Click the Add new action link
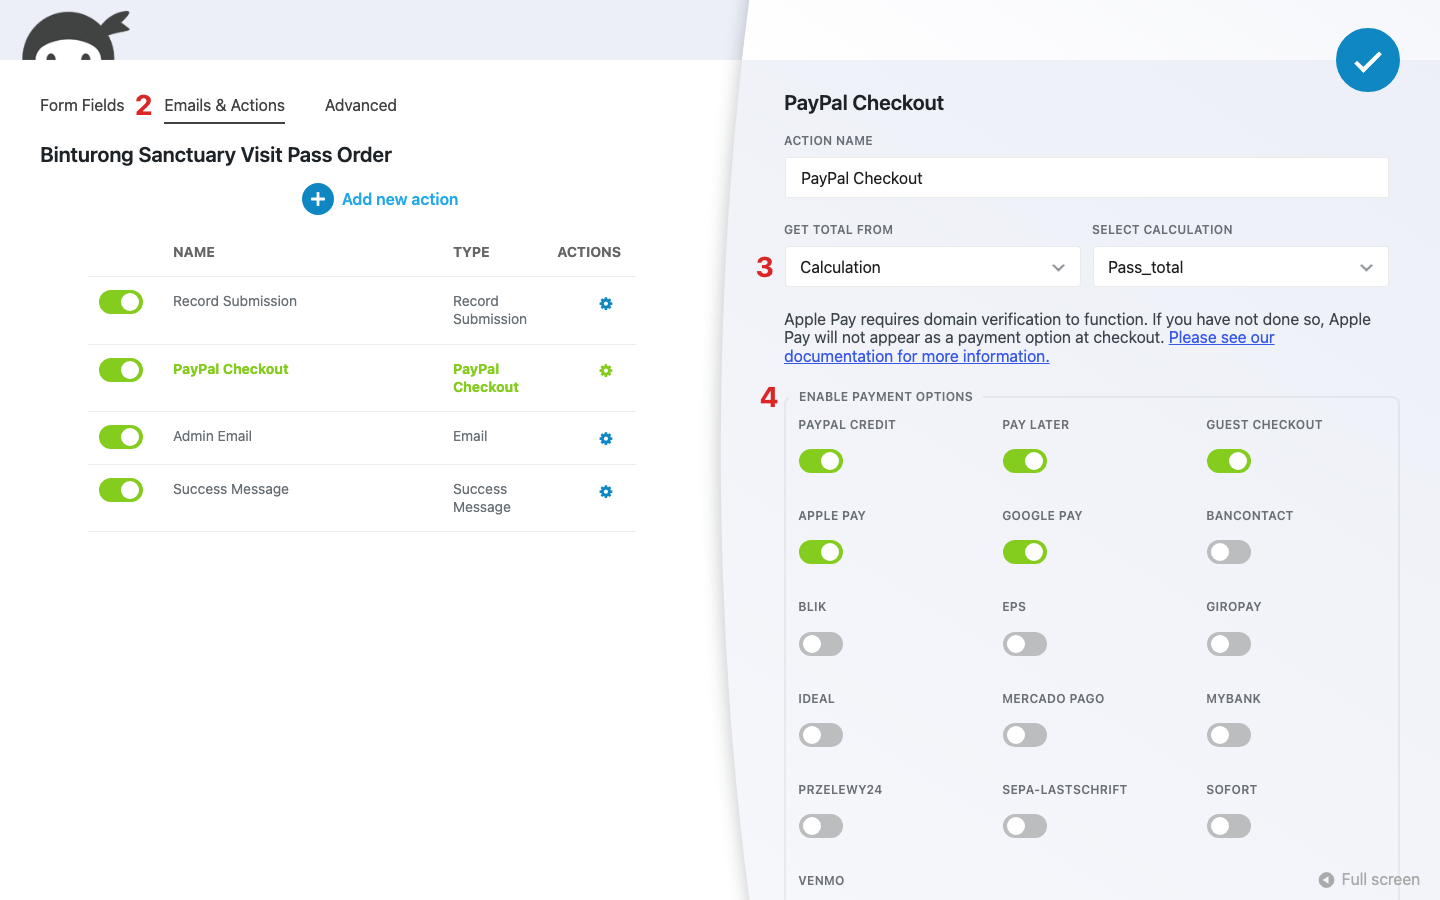The height and width of the screenshot is (900, 1440). tap(400, 199)
